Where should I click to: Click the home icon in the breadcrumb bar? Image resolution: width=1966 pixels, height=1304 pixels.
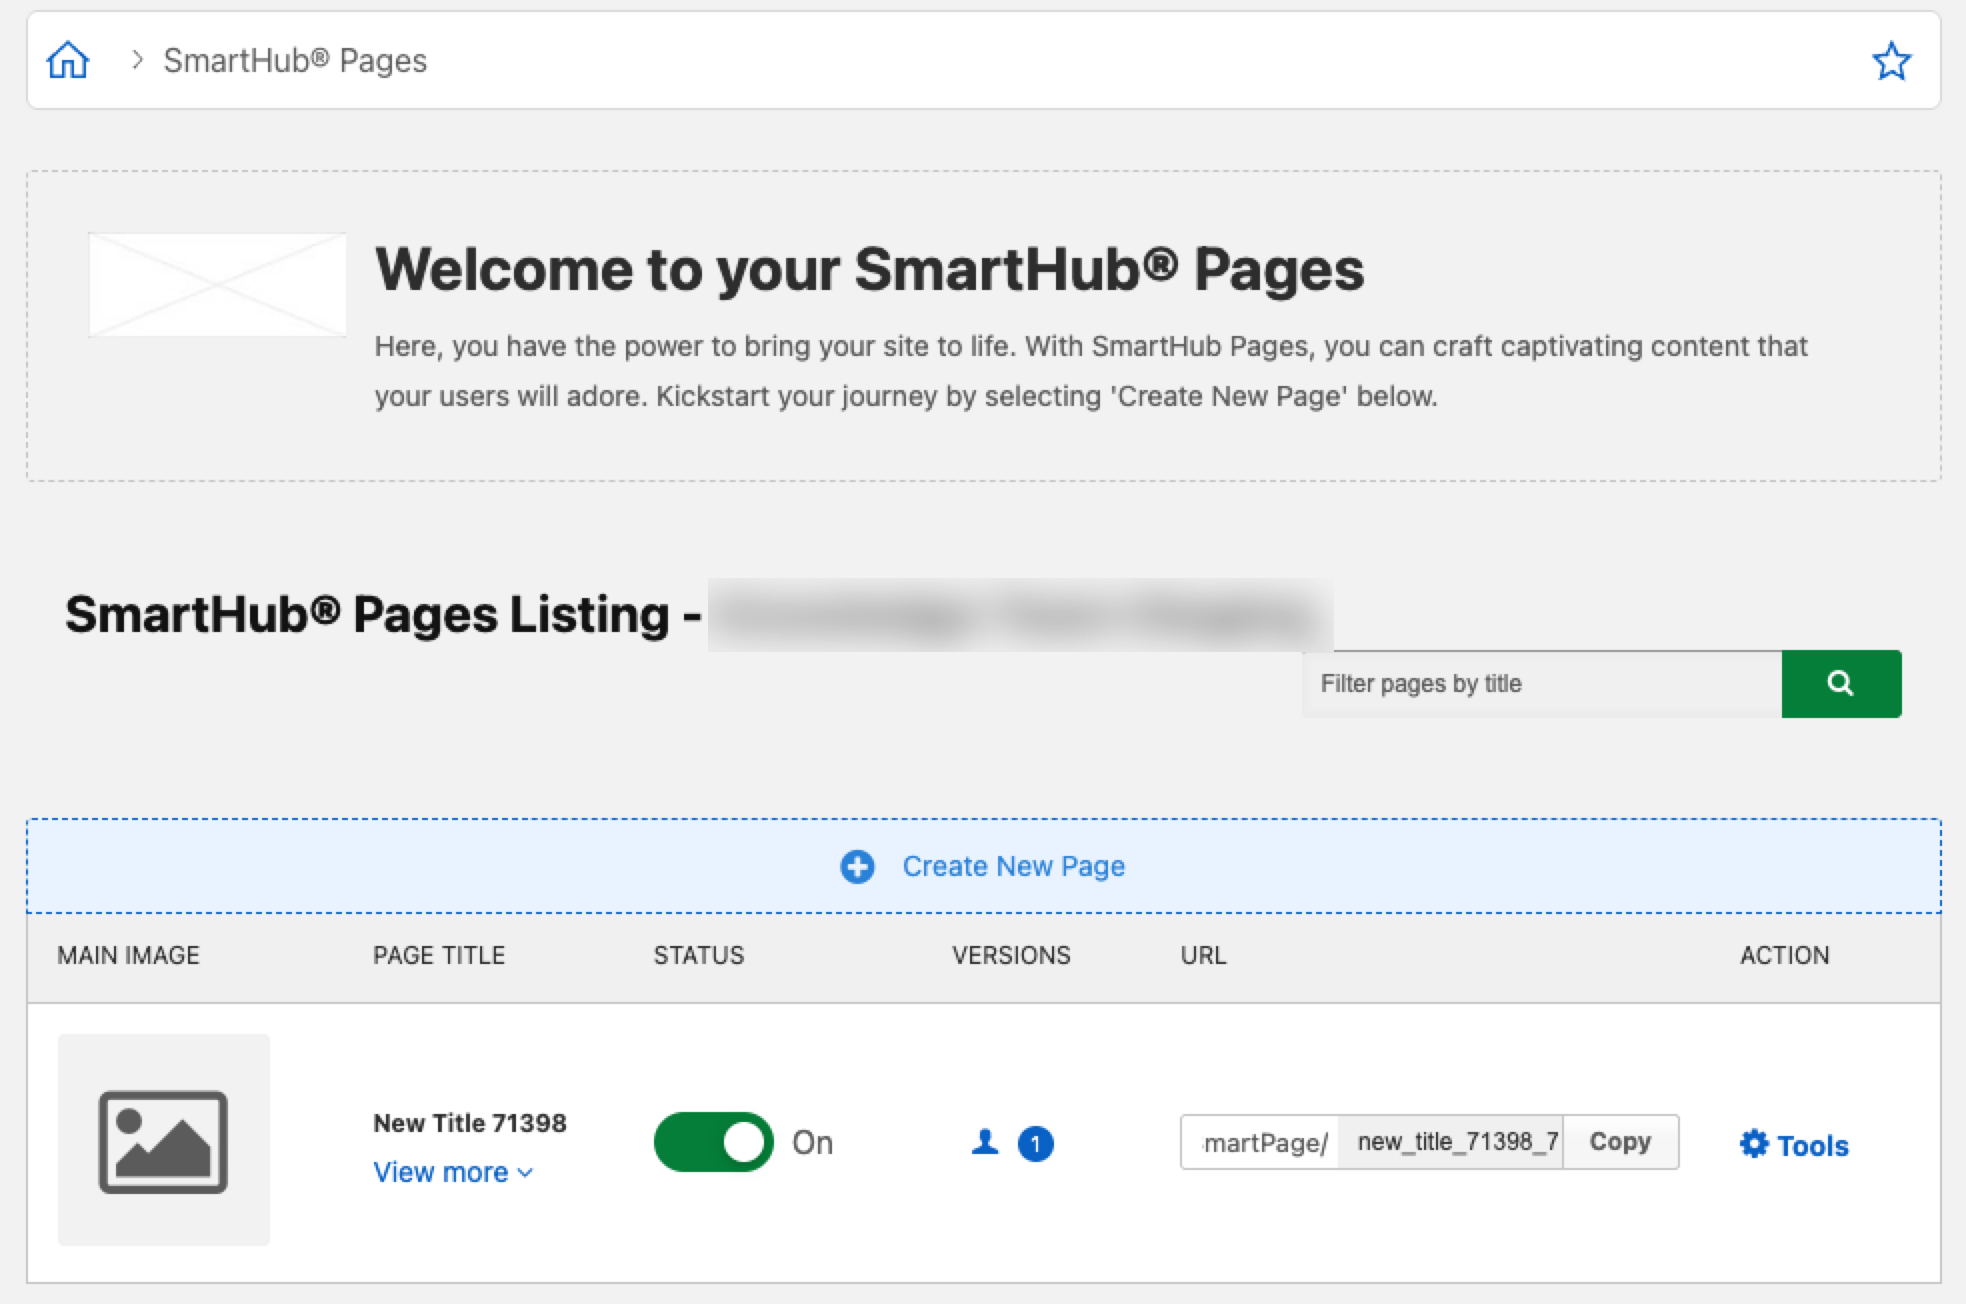[66, 60]
